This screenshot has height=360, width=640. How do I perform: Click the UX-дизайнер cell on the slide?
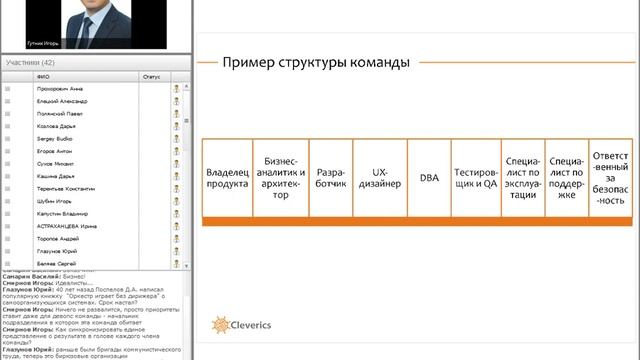click(x=380, y=178)
